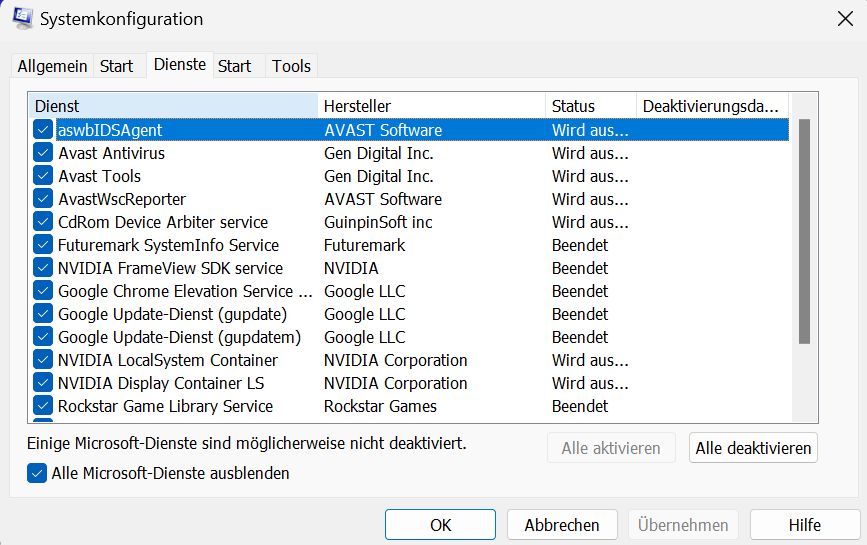Screen dimensions: 867x545
Task: Click the services list vertical scrollbar thumb
Action: 805,232
